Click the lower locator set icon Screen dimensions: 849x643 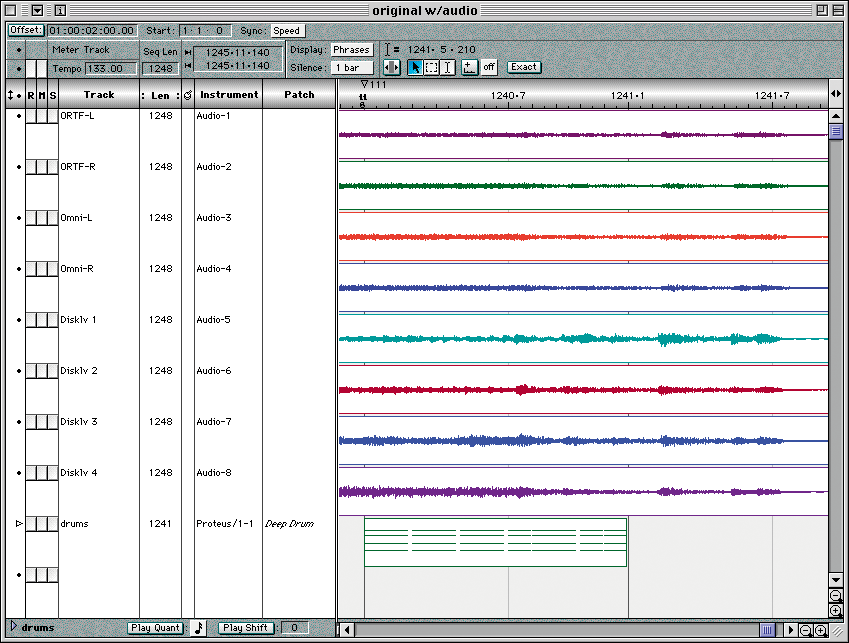pyautogui.click(x=188, y=65)
